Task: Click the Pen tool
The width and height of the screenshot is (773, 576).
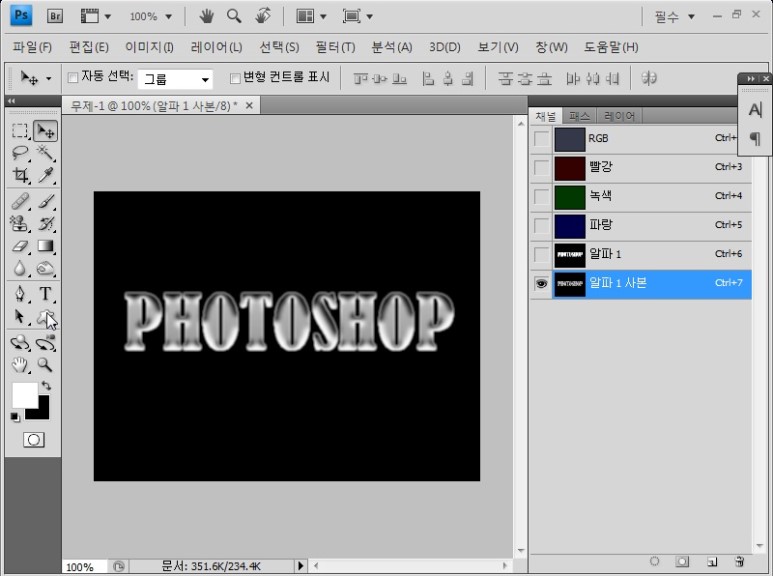Action: [19, 294]
